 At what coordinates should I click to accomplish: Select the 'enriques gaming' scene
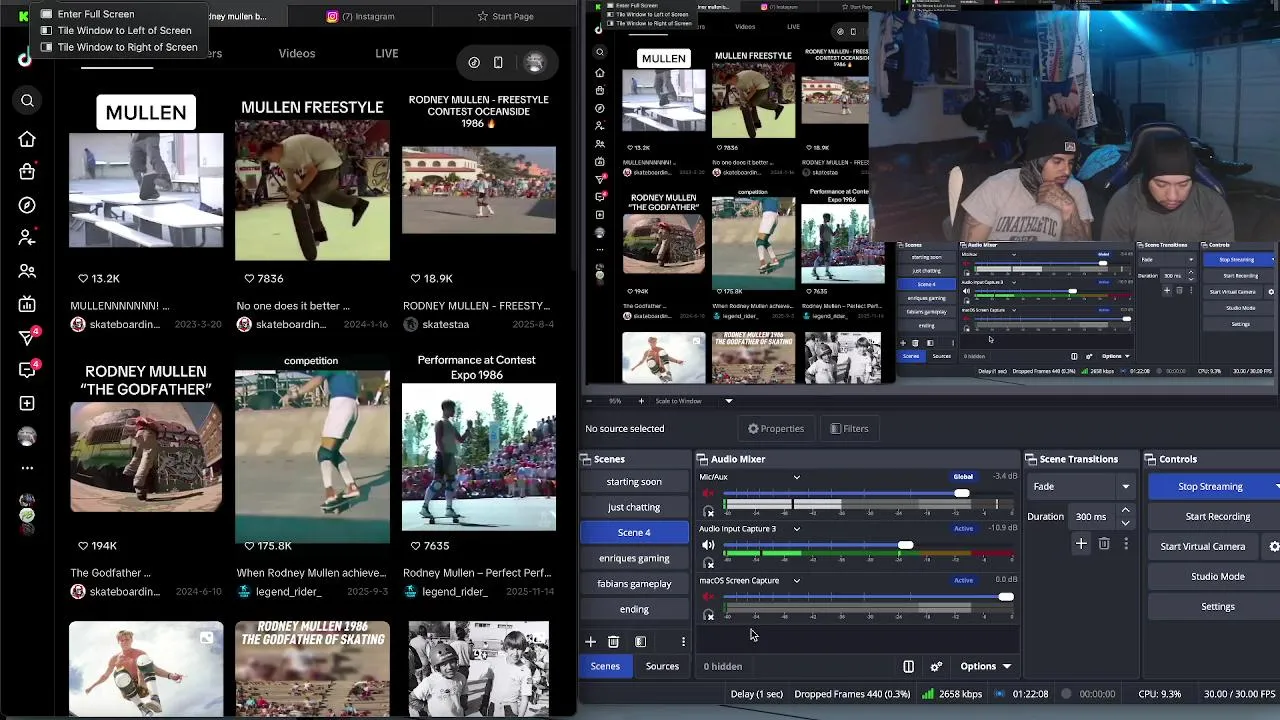[x=634, y=558]
